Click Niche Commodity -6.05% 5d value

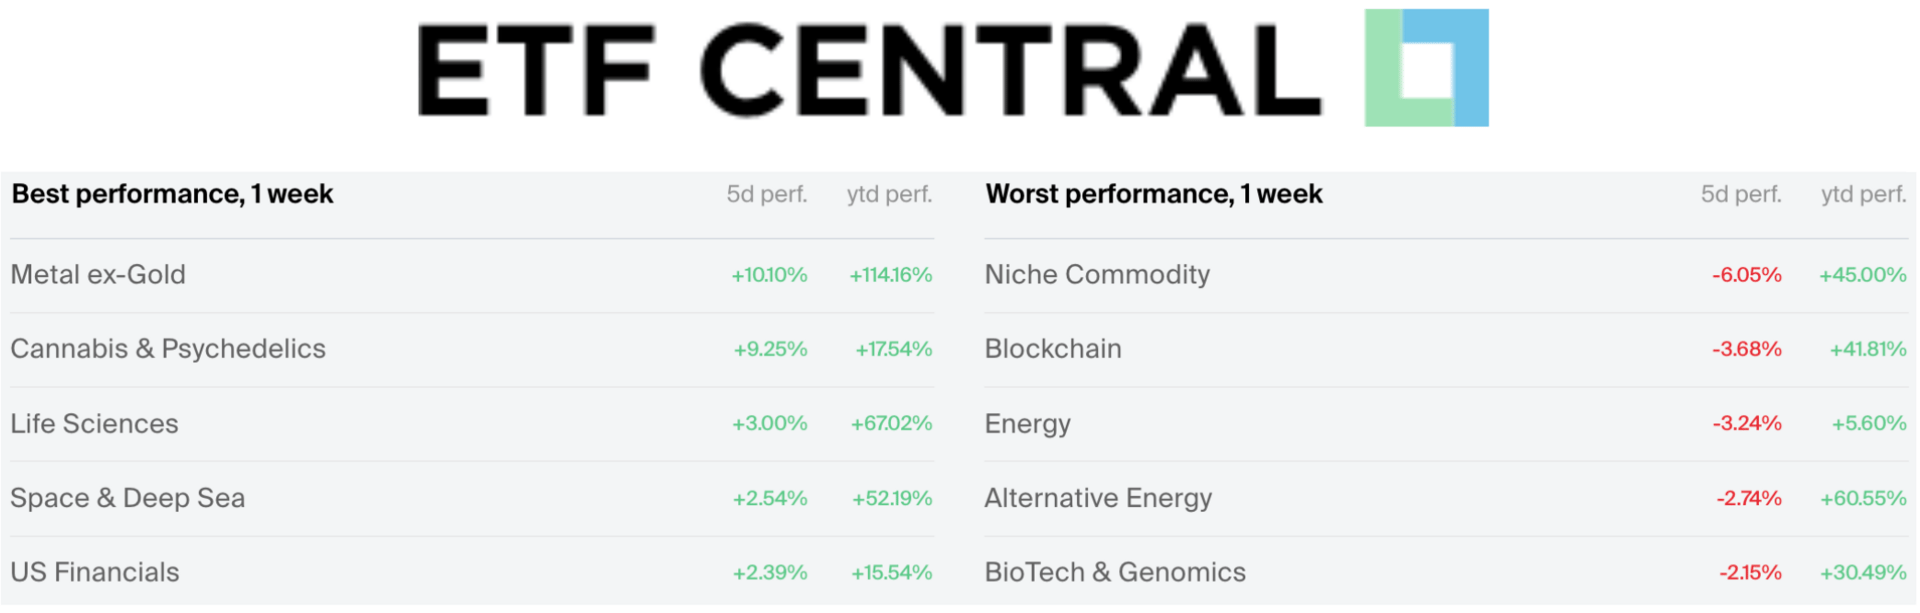(1746, 275)
